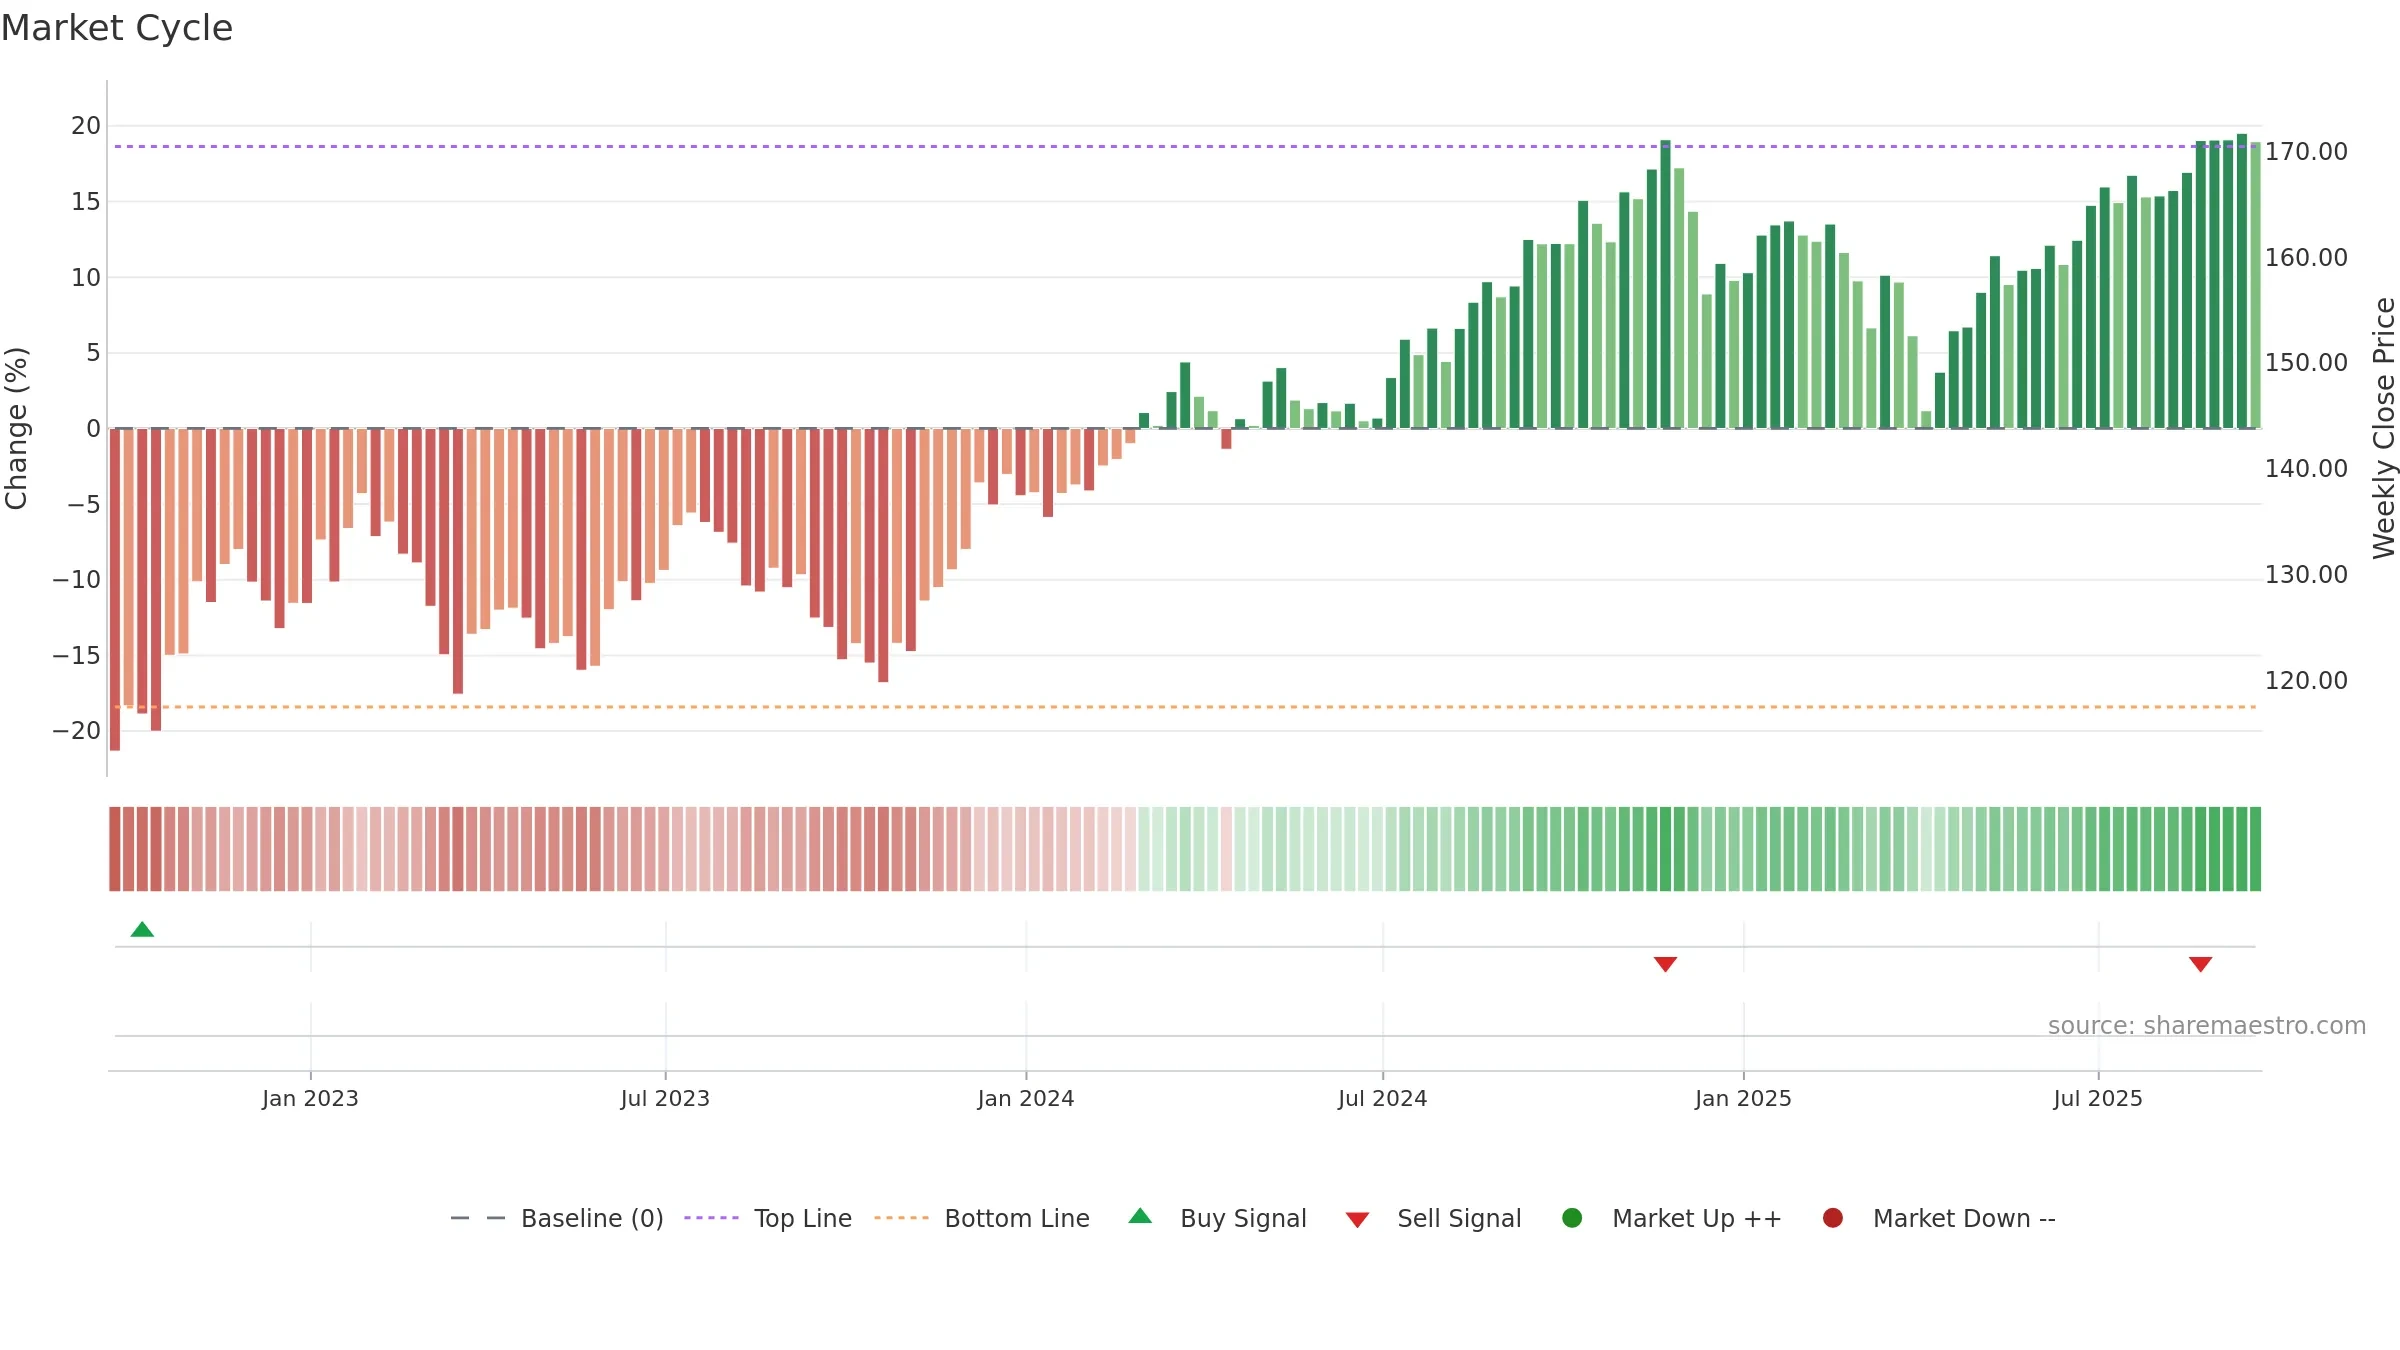Click the 130.00 price tick label
2400x1350 pixels.
click(x=2306, y=575)
